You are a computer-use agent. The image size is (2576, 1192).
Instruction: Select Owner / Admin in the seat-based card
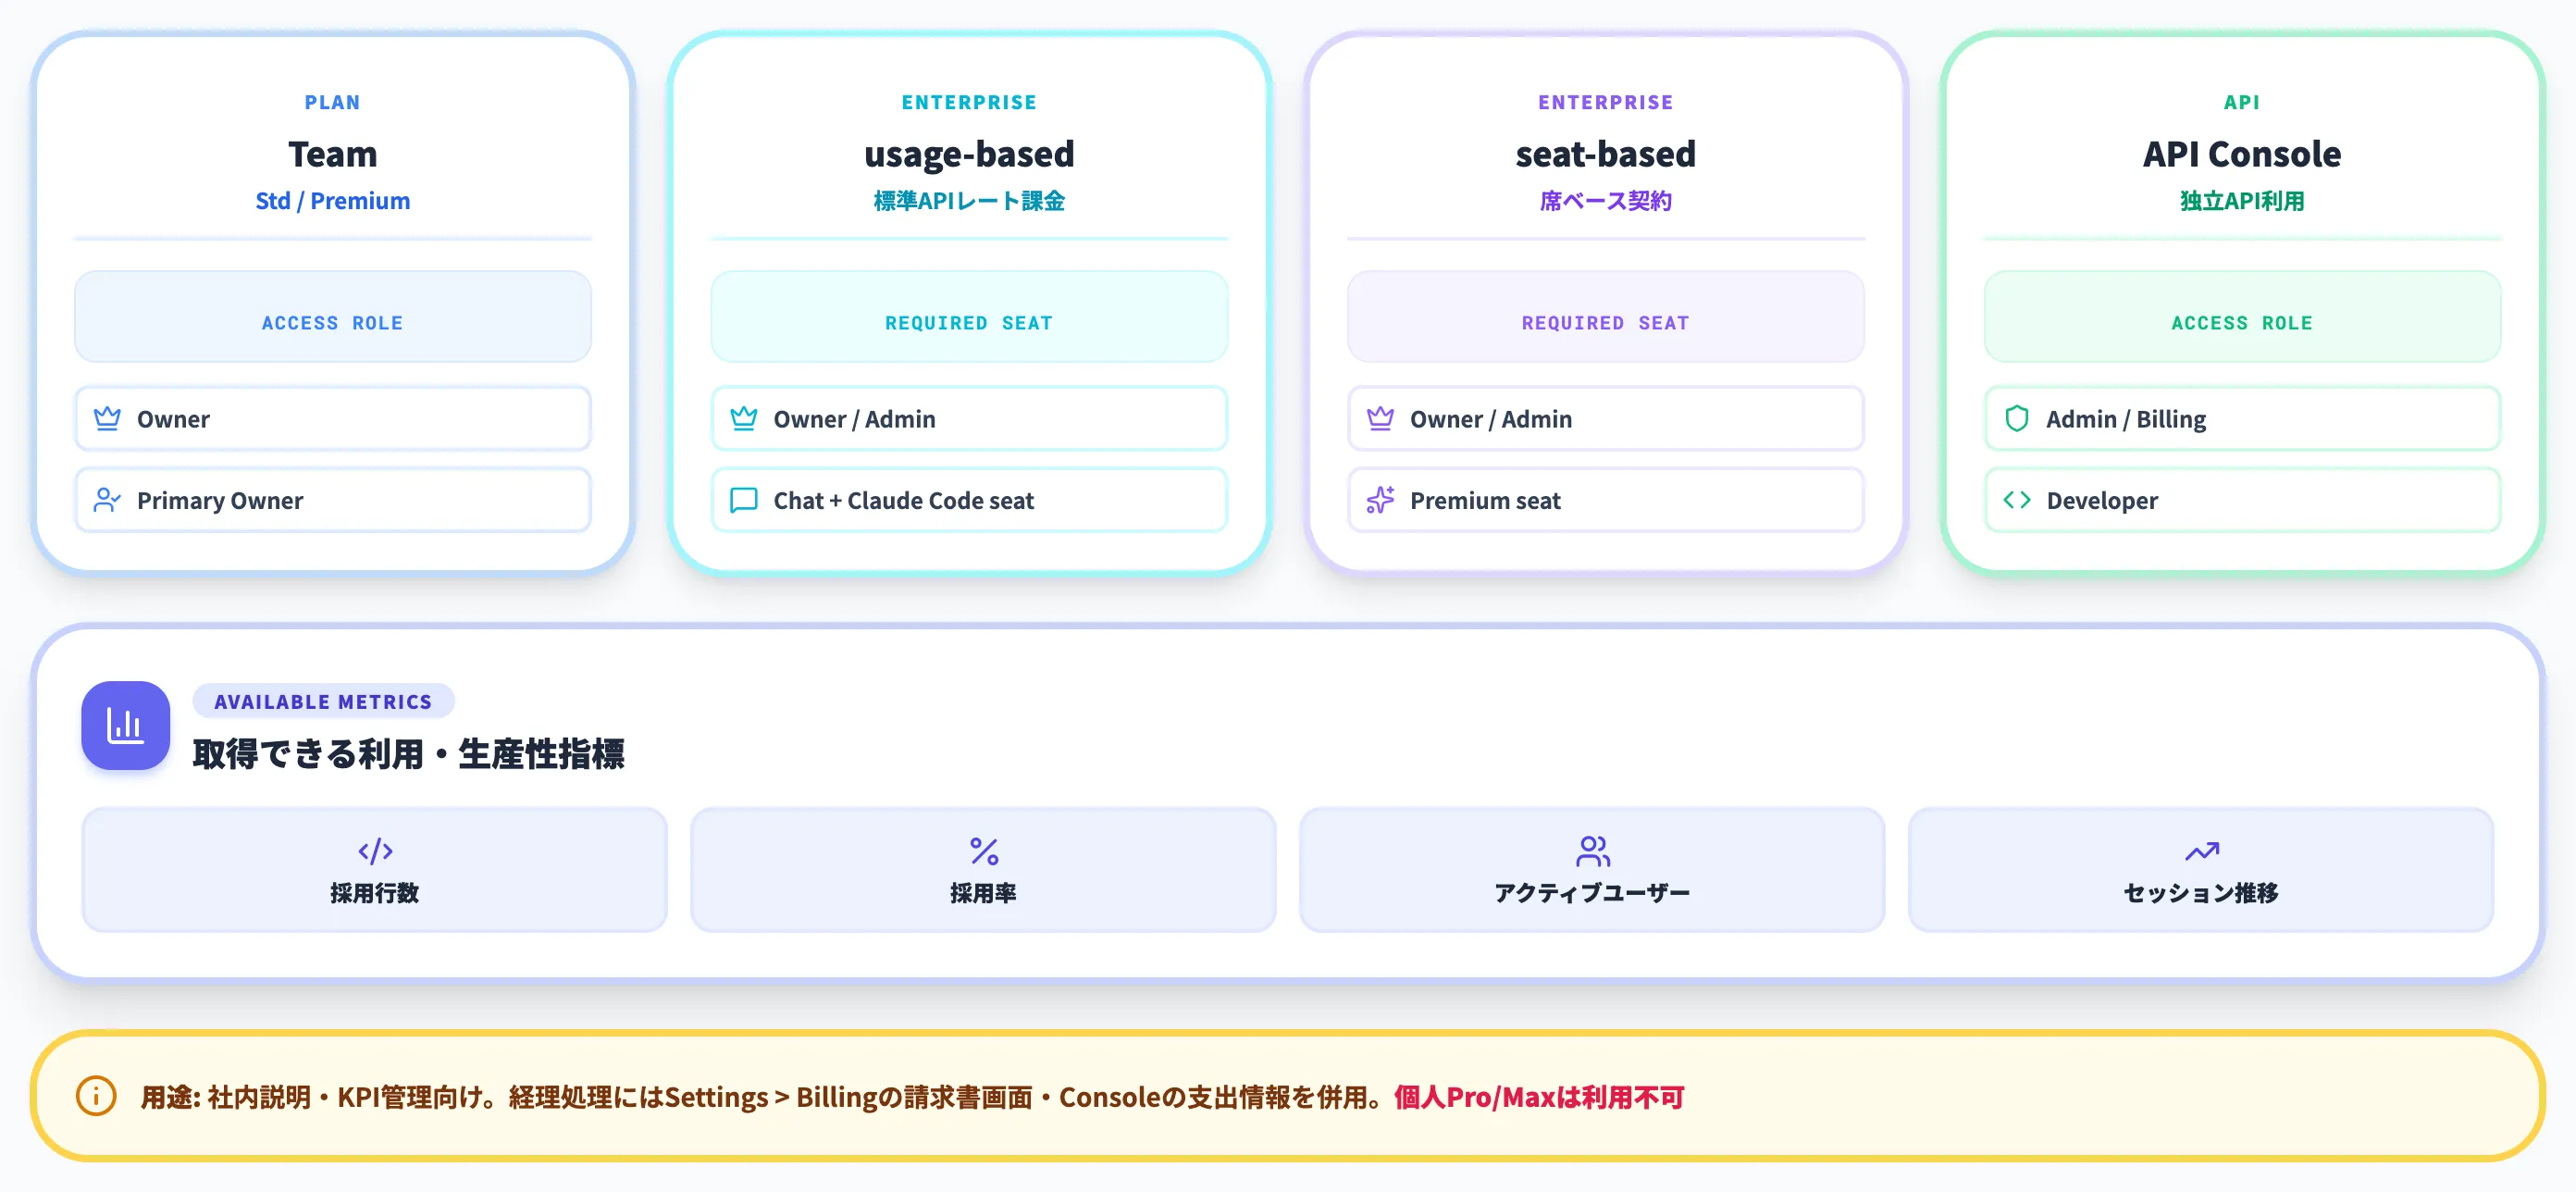pos(1606,418)
